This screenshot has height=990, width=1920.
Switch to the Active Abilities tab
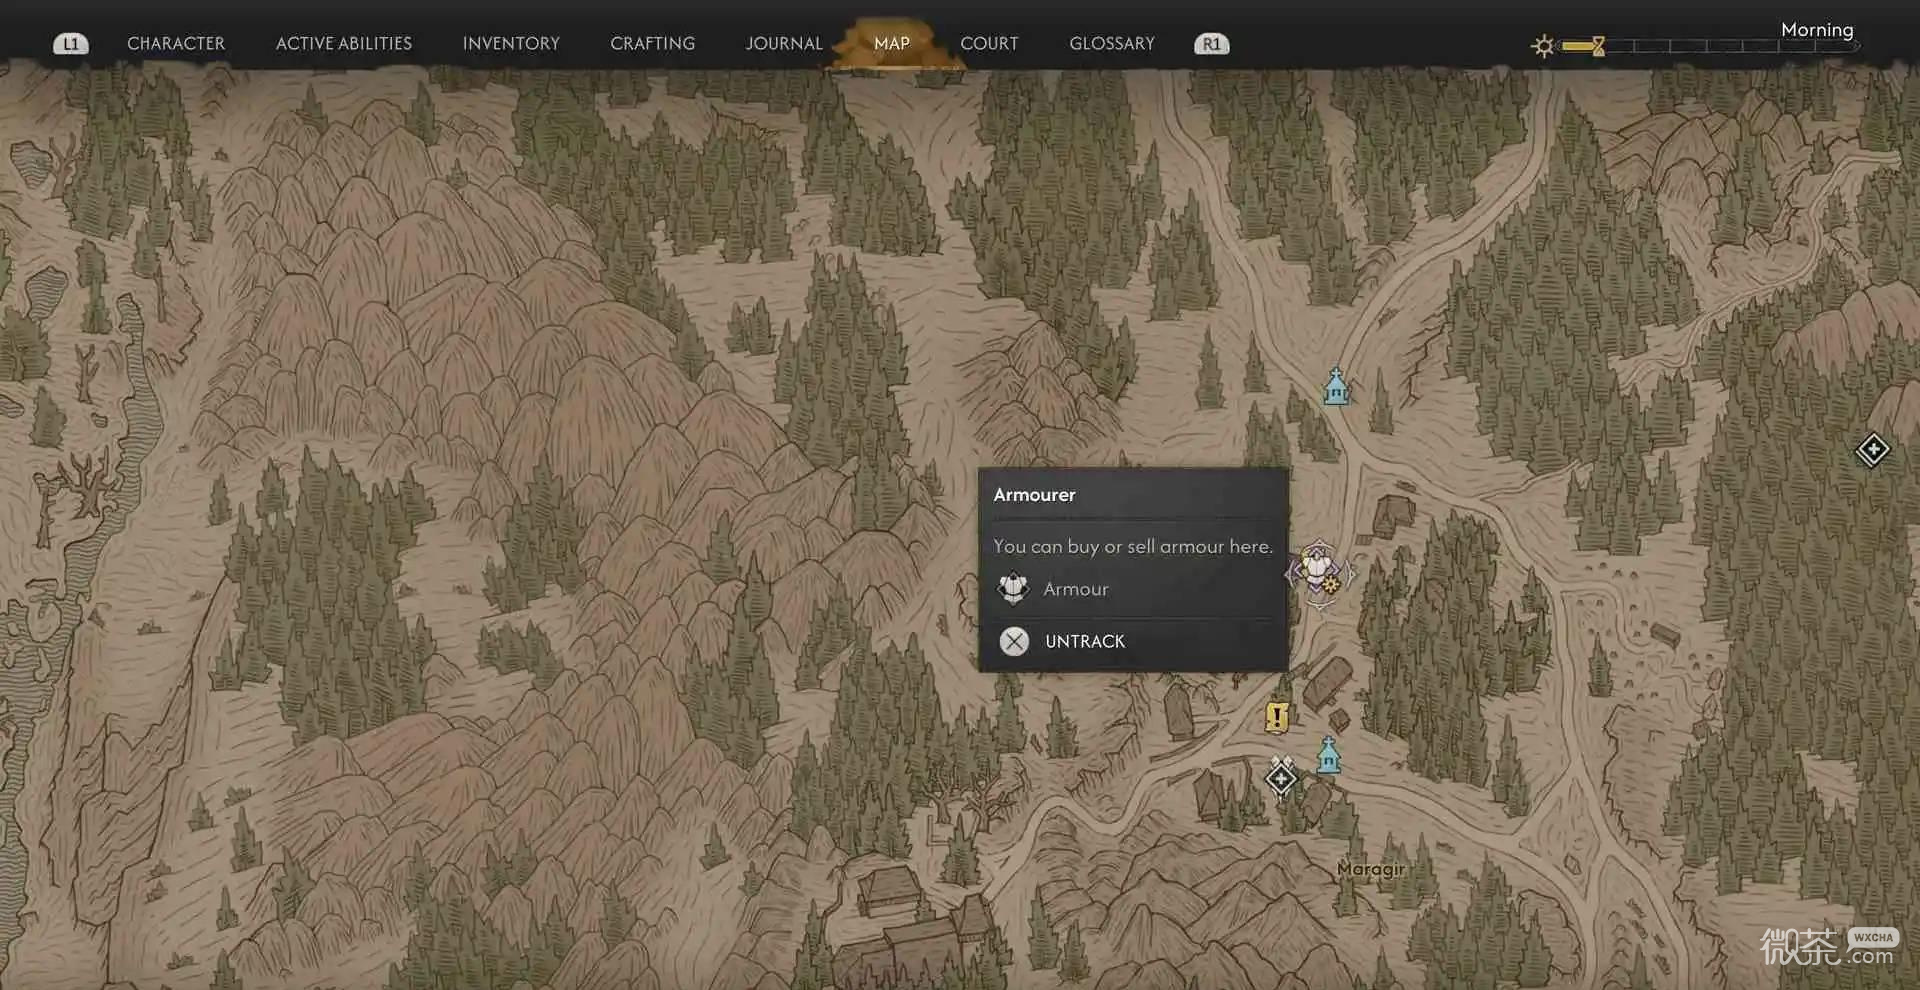click(344, 43)
